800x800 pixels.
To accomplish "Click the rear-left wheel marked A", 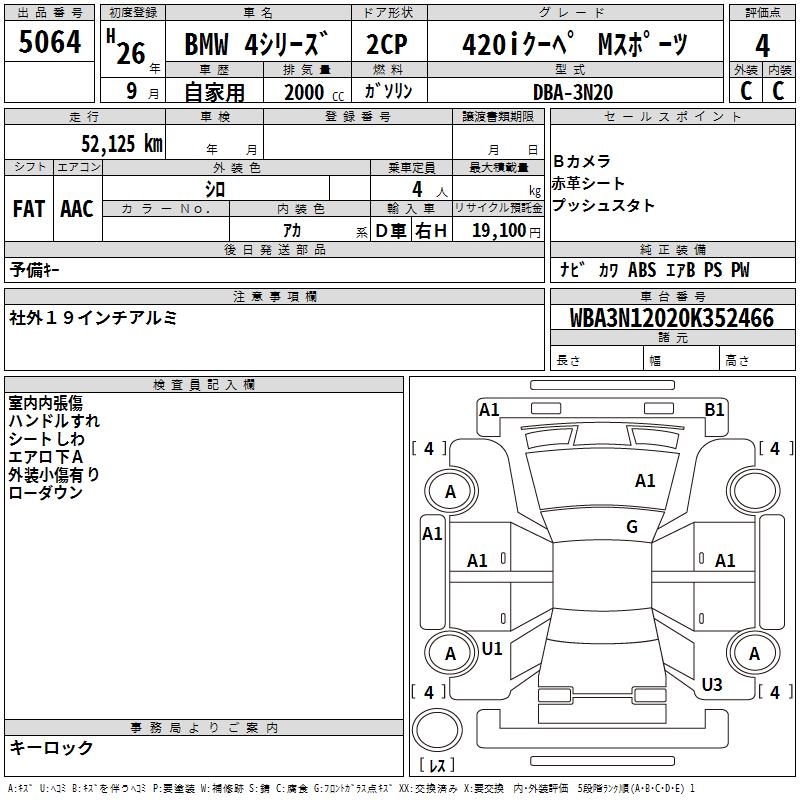I will tap(450, 653).
